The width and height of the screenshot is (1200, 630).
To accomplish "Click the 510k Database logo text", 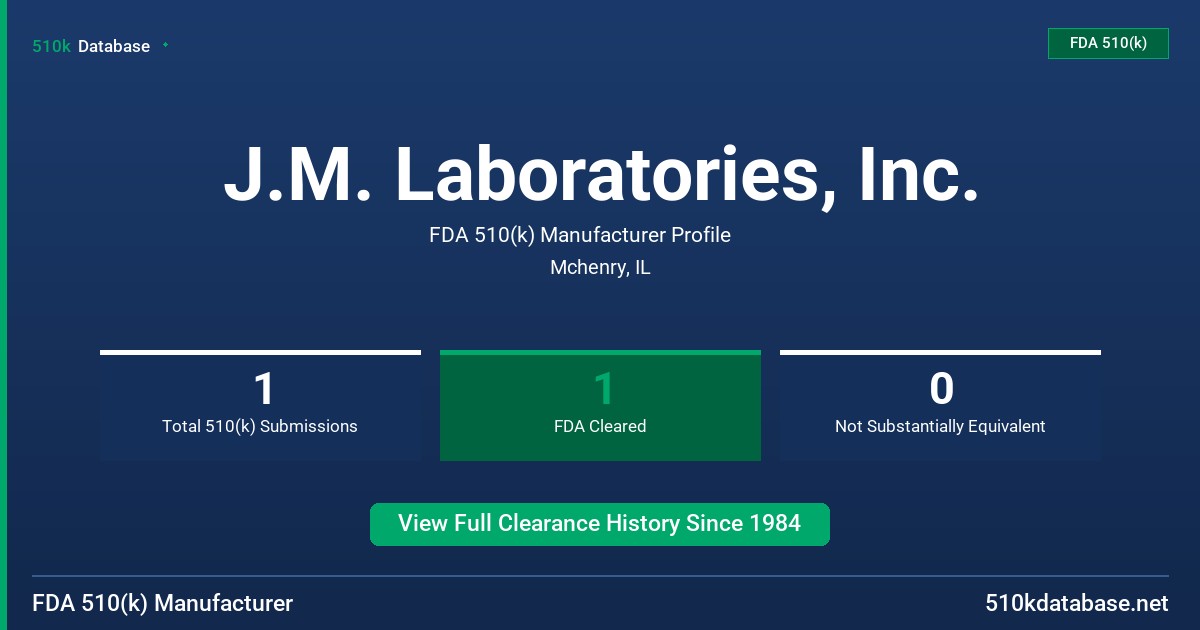I will click(x=91, y=46).
